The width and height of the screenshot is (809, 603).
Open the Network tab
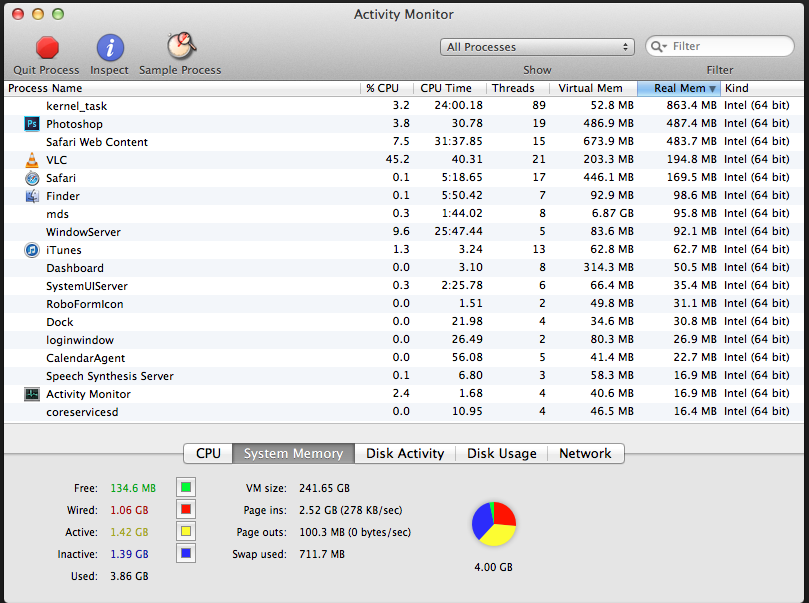click(x=586, y=453)
